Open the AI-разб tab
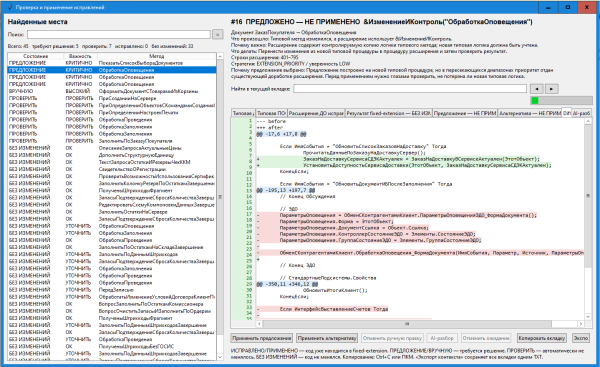 pos(581,113)
